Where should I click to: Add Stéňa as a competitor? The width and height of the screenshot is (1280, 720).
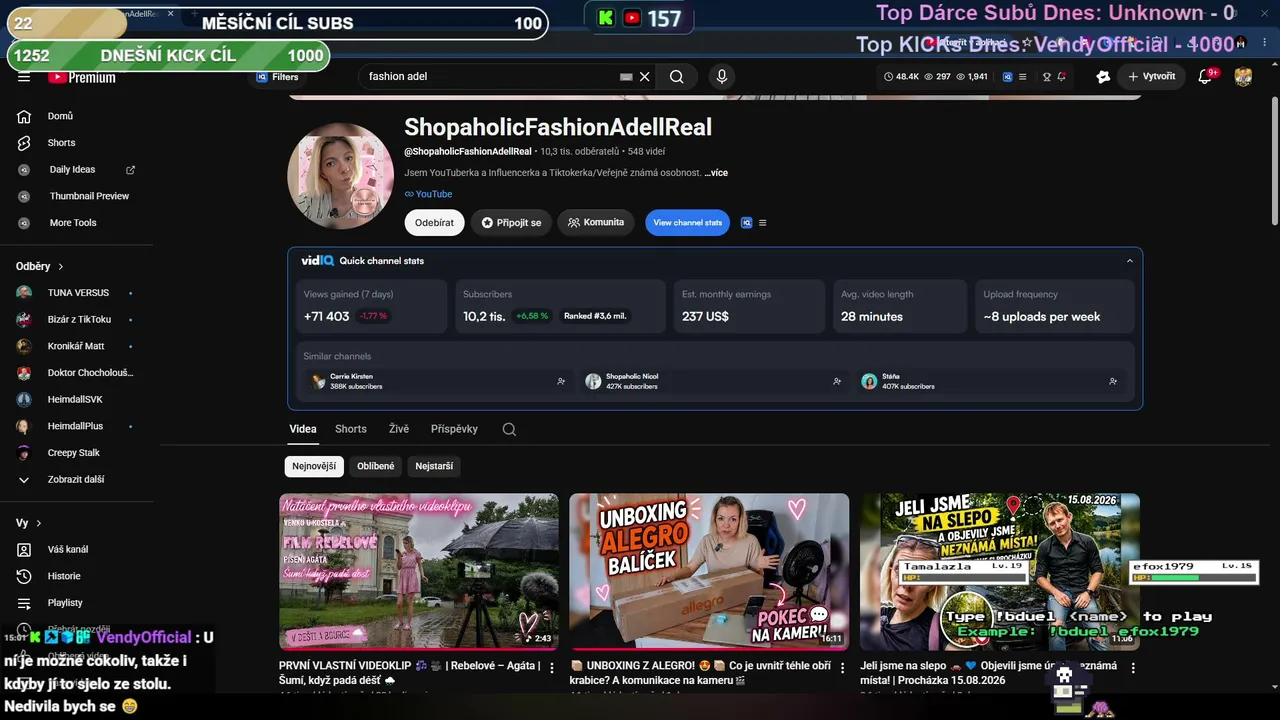point(1113,381)
